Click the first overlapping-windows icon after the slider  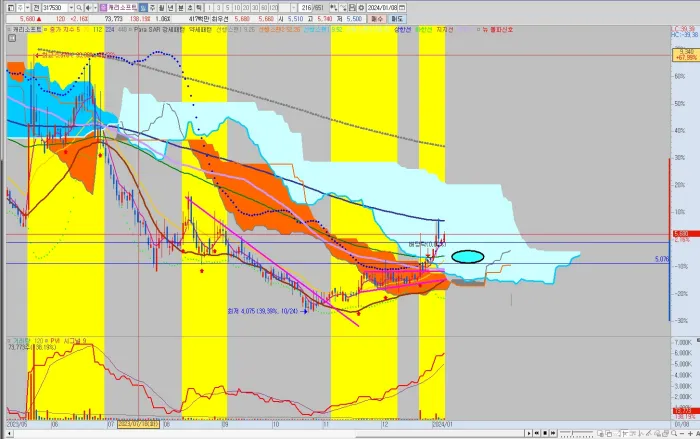pos(600,433)
